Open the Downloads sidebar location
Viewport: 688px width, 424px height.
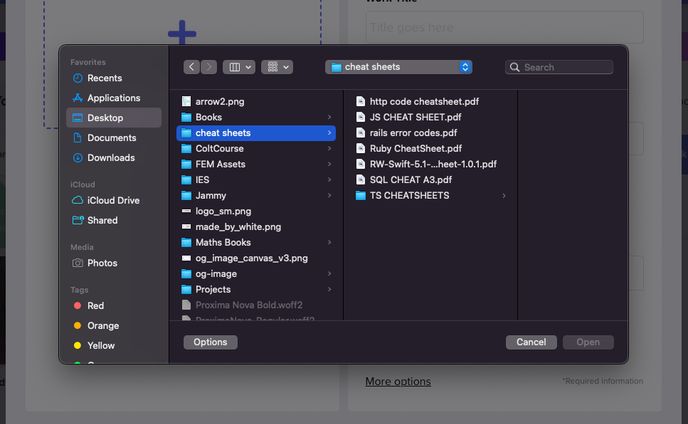tap(110, 158)
